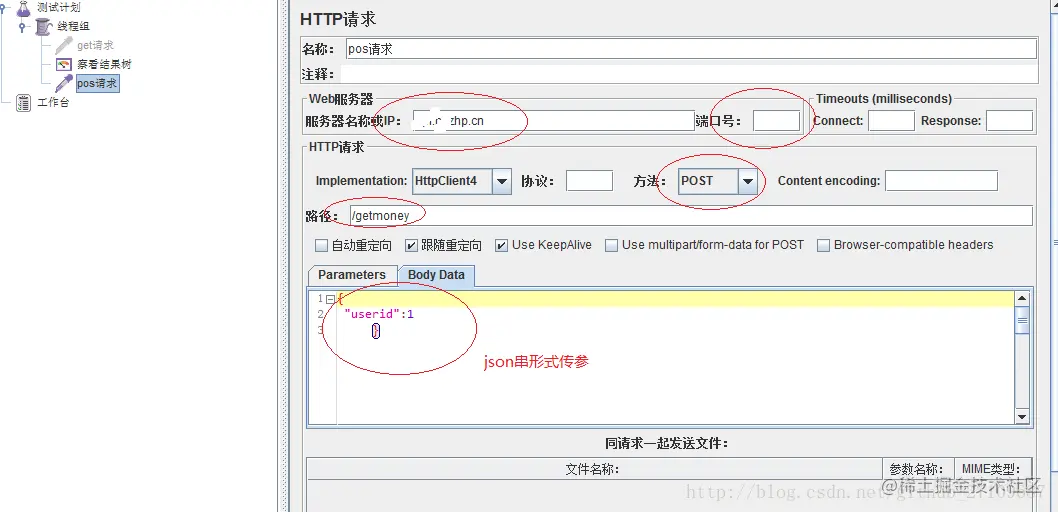Click the 端口号 port input field
The width and height of the screenshot is (1058, 512).
pos(777,121)
